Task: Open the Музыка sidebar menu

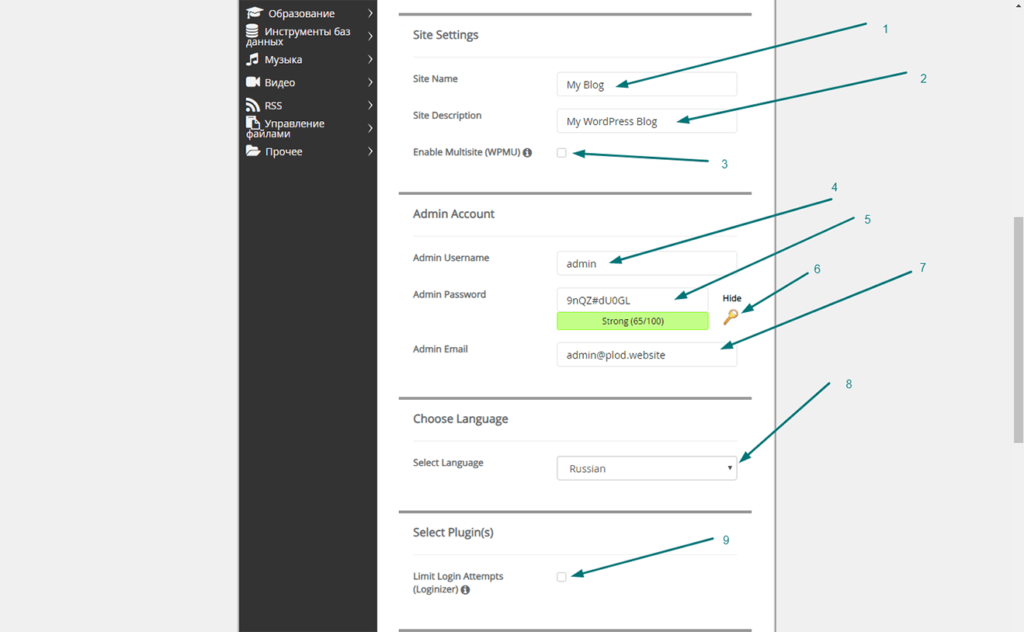Action: point(308,59)
